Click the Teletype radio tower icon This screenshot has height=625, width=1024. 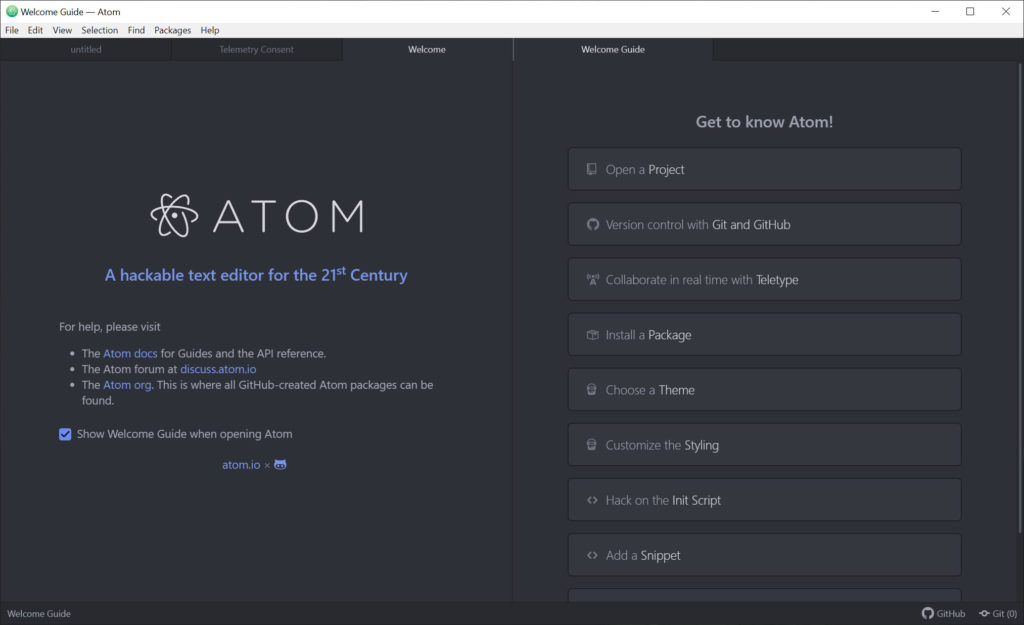pyautogui.click(x=592, y=280)
